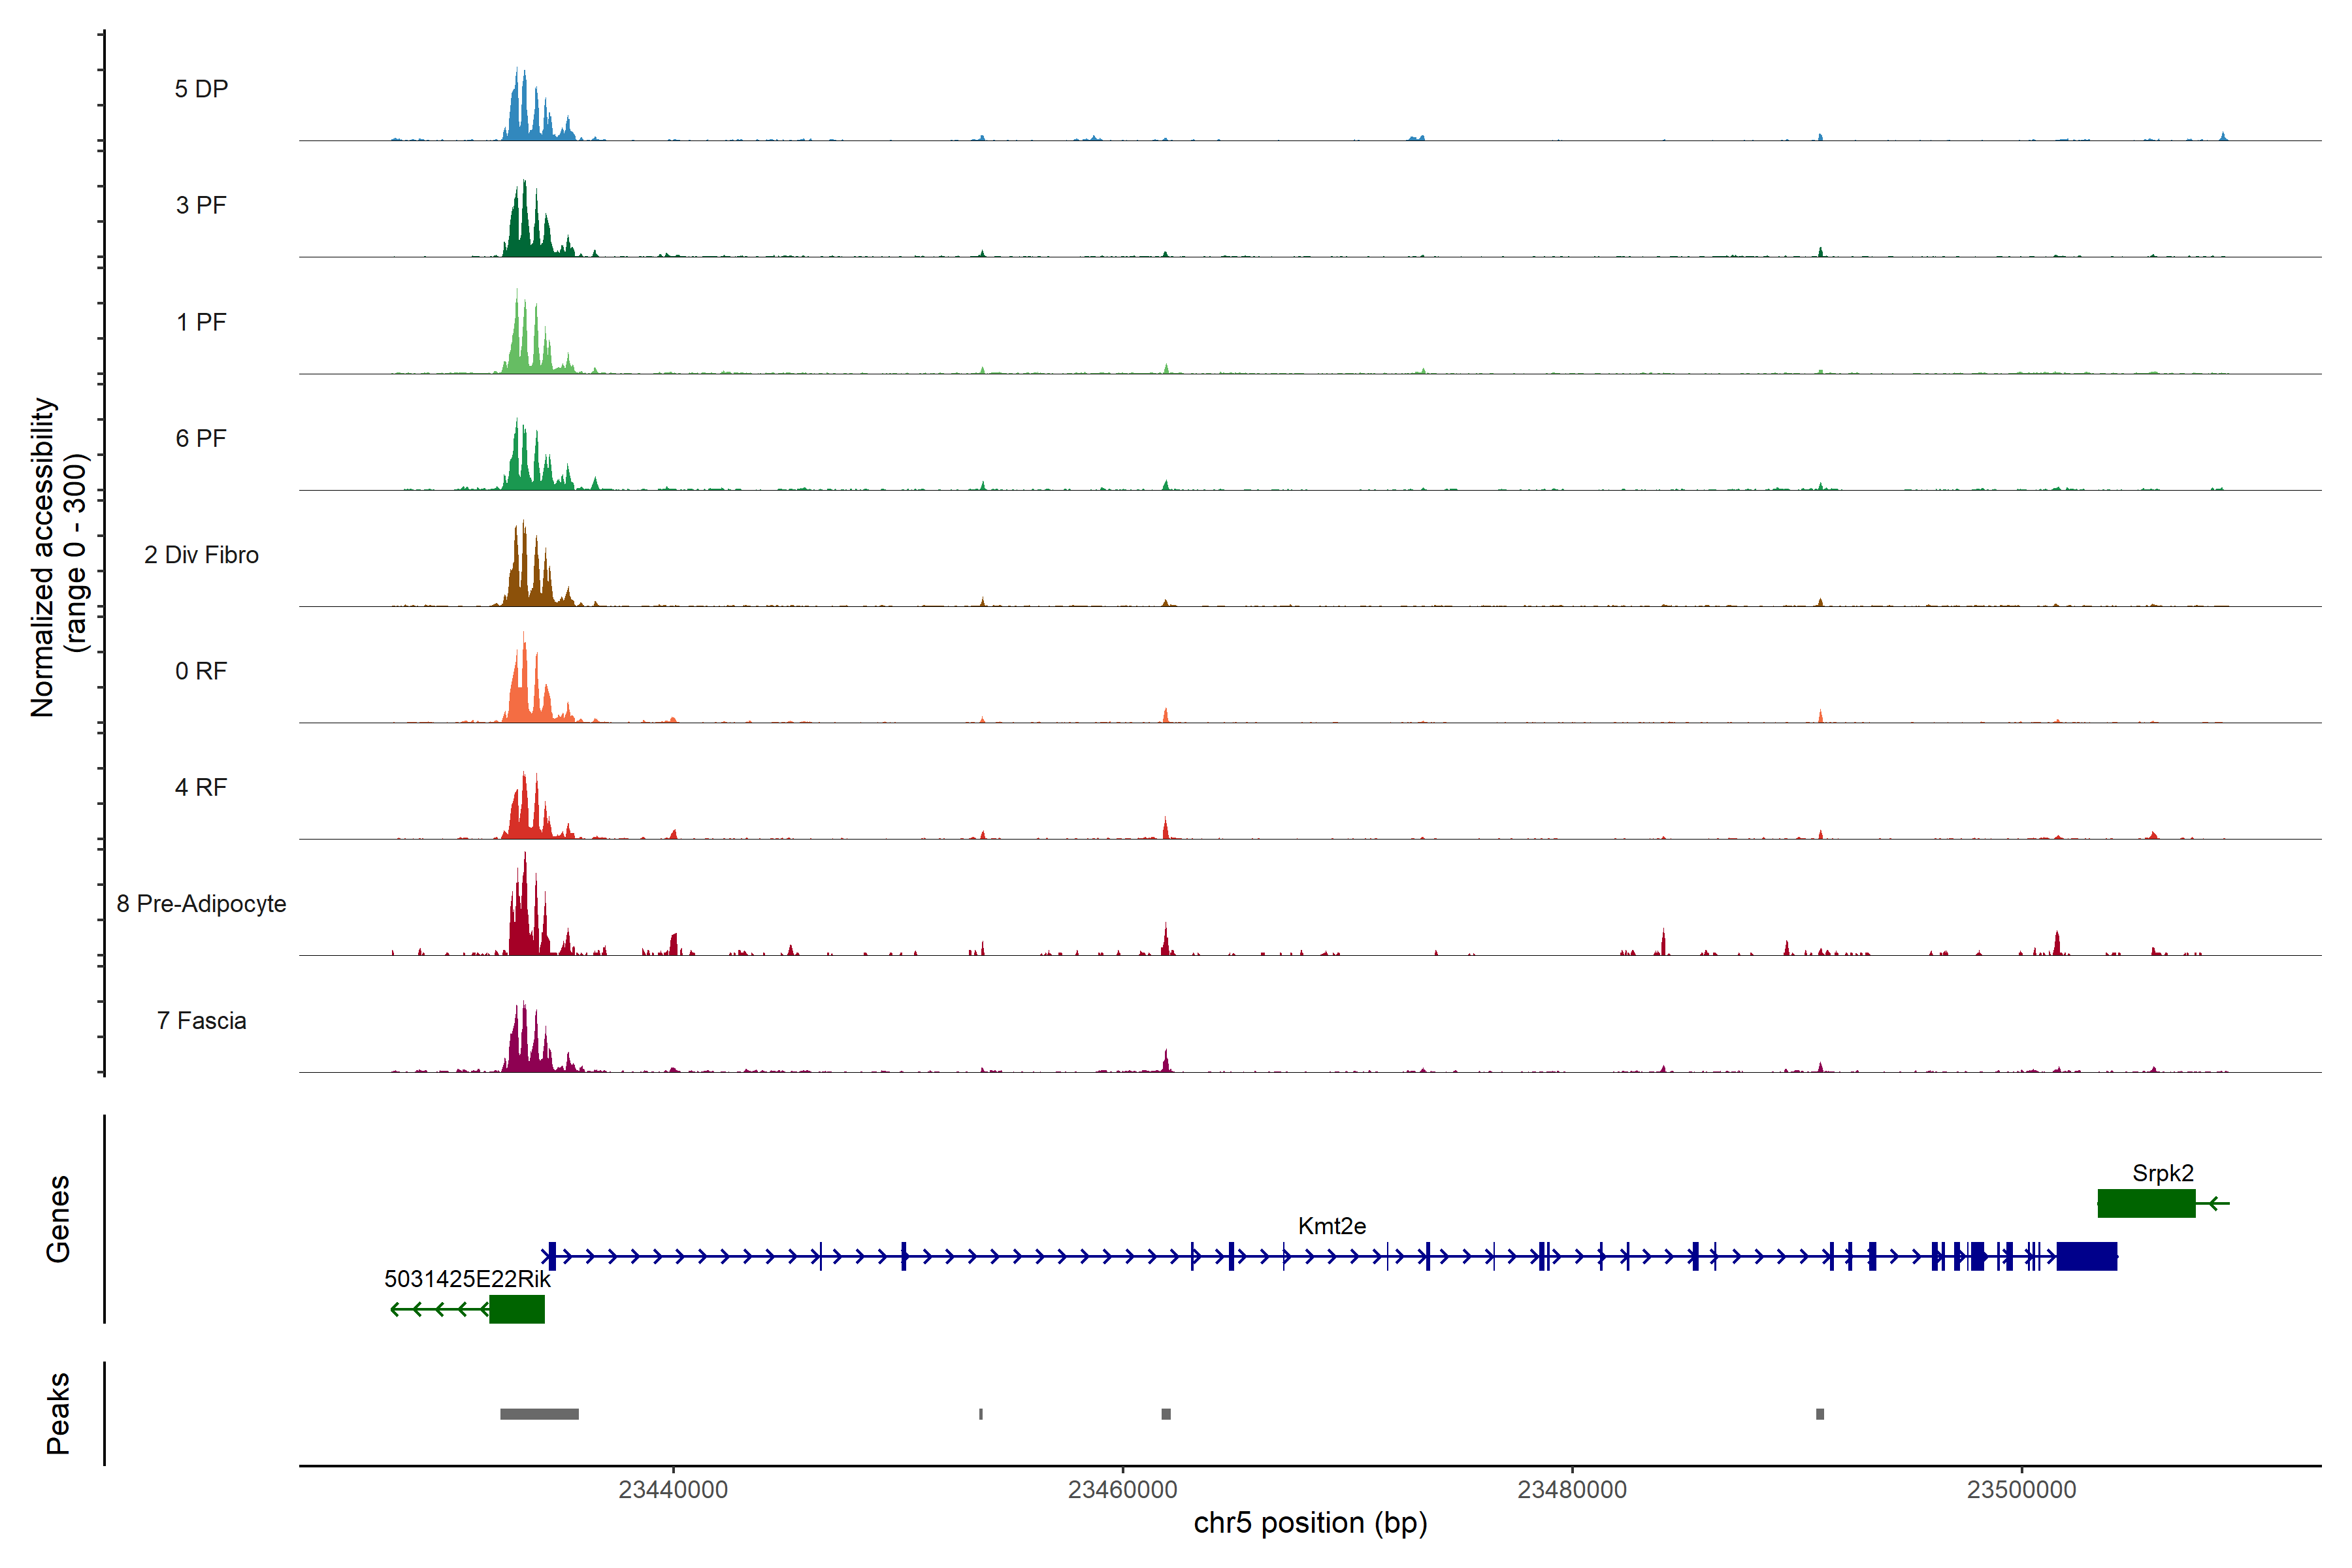Click the gray peak marker near 23460000
Screen dimensions: 2352x1568
tap(1166, 1414)
